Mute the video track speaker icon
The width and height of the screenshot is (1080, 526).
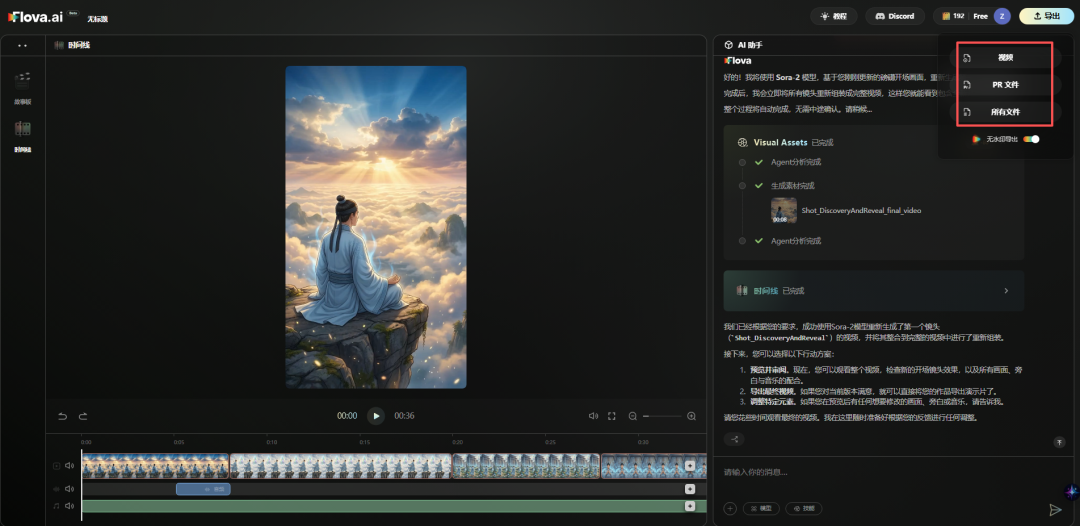pyautogui.click(x=70, y=466)
